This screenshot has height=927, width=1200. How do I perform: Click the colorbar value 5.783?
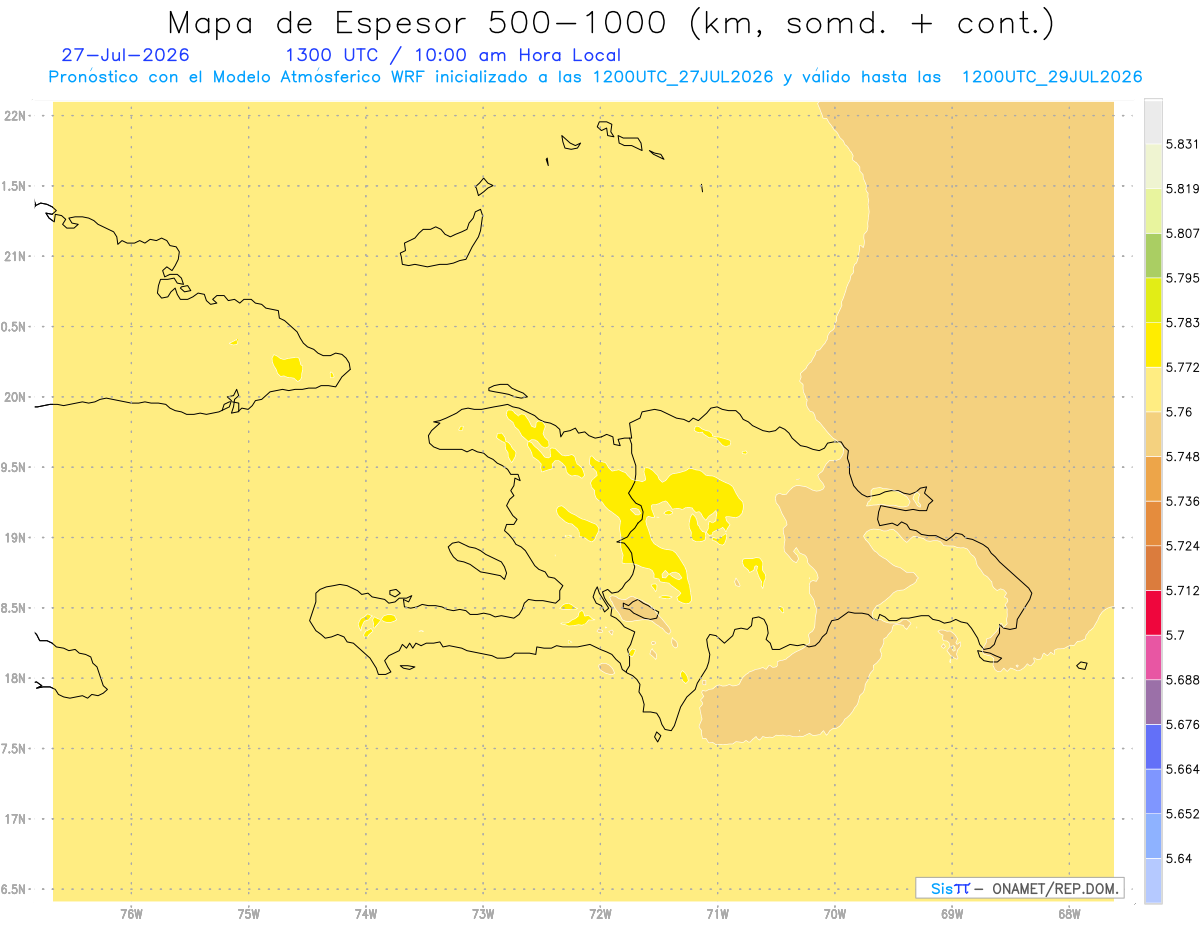pyautogui.click(x=1182, y=323)
